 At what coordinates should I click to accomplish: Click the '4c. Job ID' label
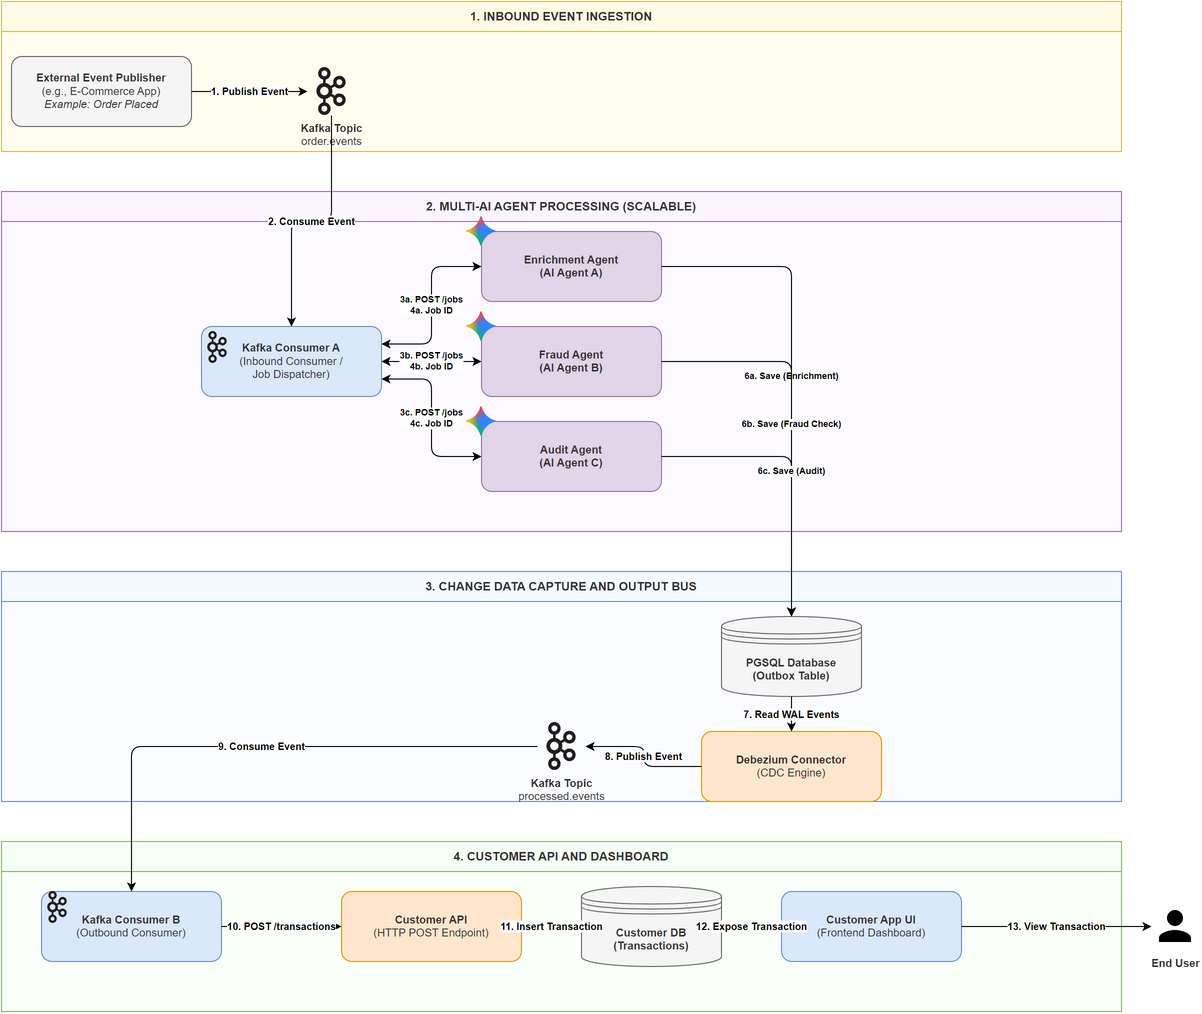431,424
